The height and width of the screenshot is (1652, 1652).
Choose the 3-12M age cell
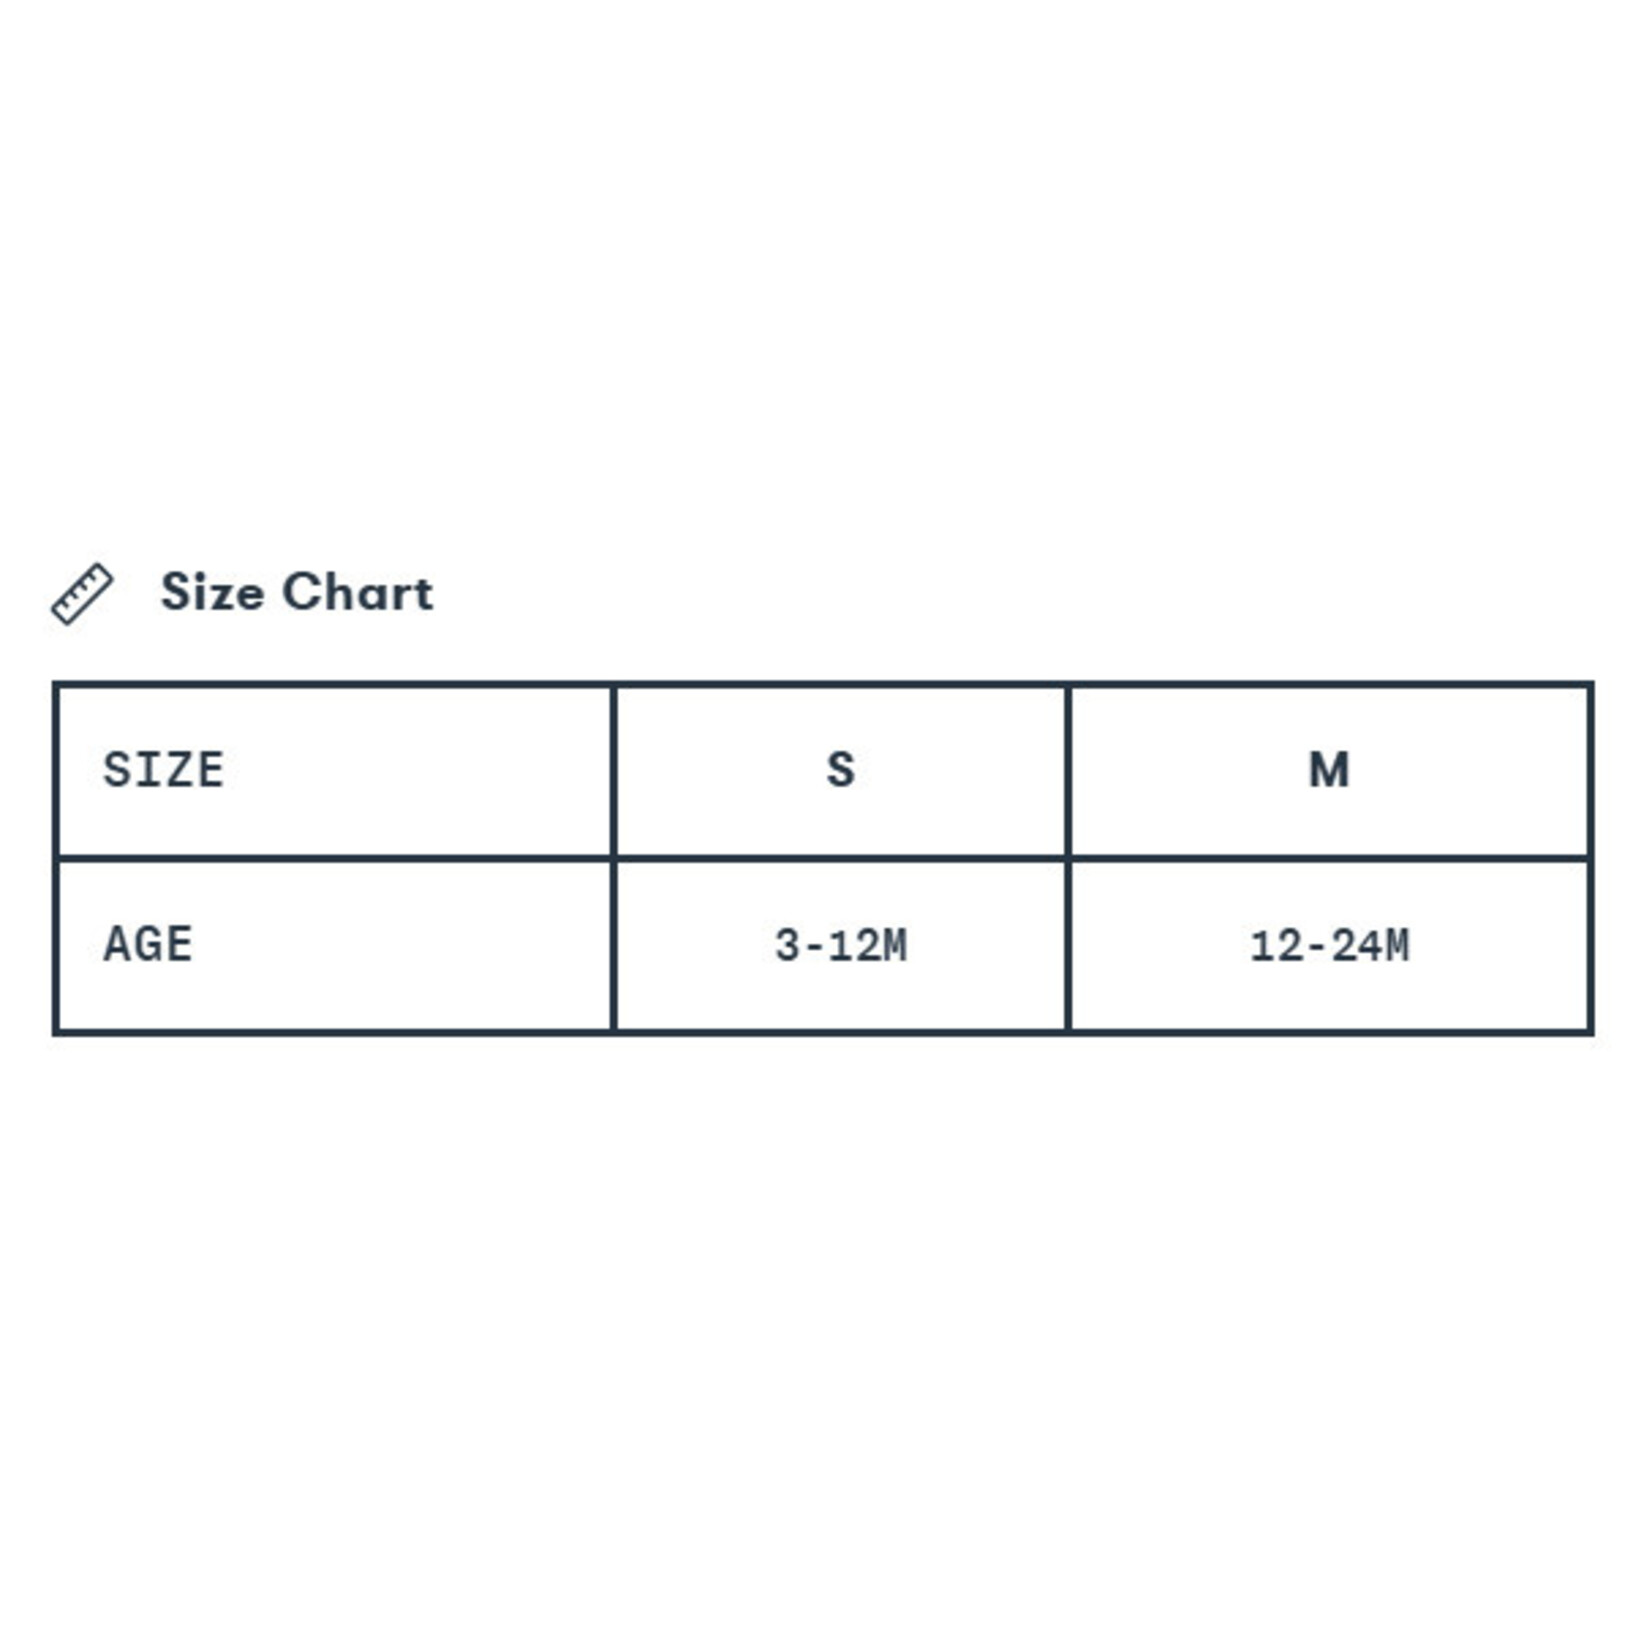point(841,945)
